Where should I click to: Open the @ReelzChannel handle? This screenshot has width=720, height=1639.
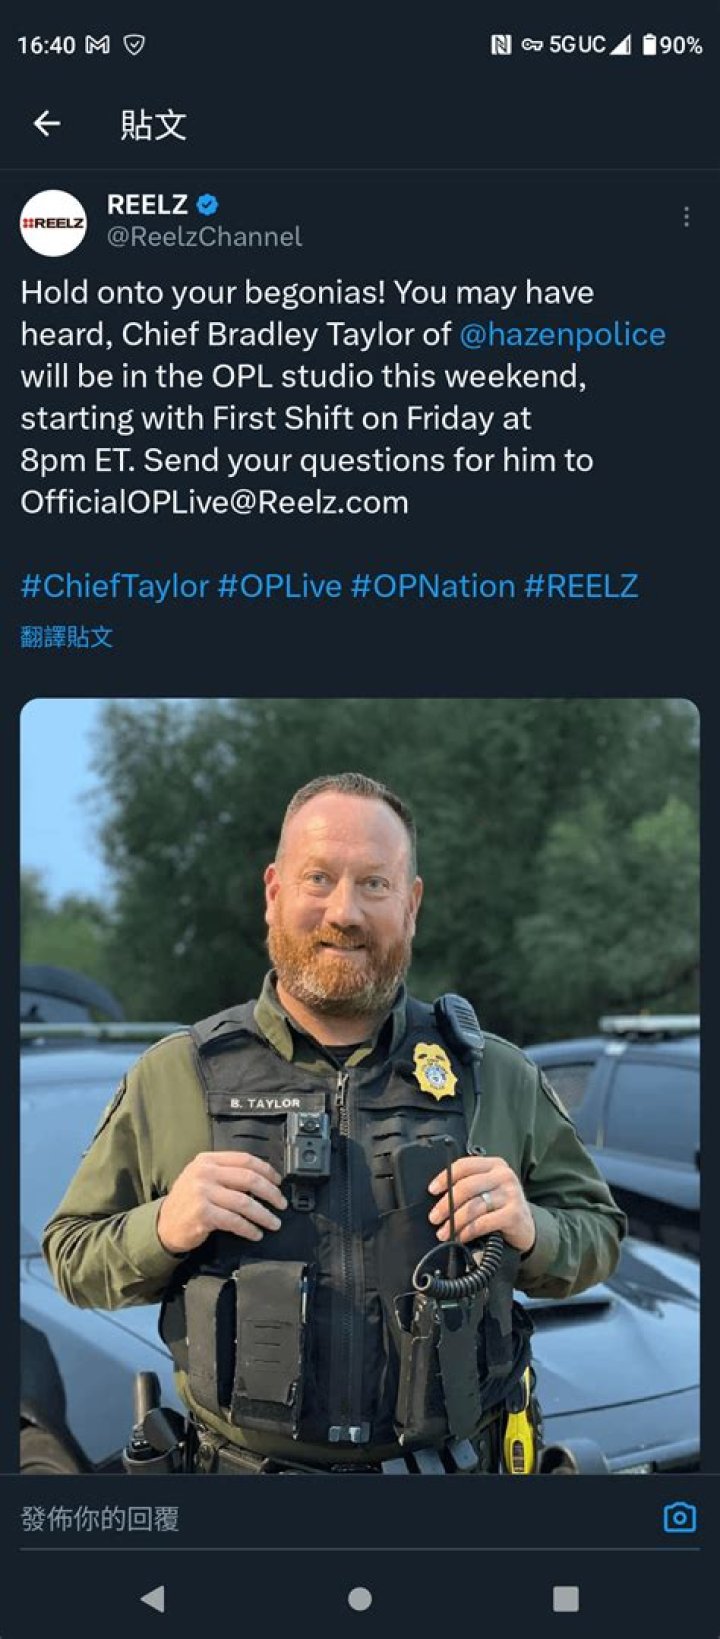204,237
